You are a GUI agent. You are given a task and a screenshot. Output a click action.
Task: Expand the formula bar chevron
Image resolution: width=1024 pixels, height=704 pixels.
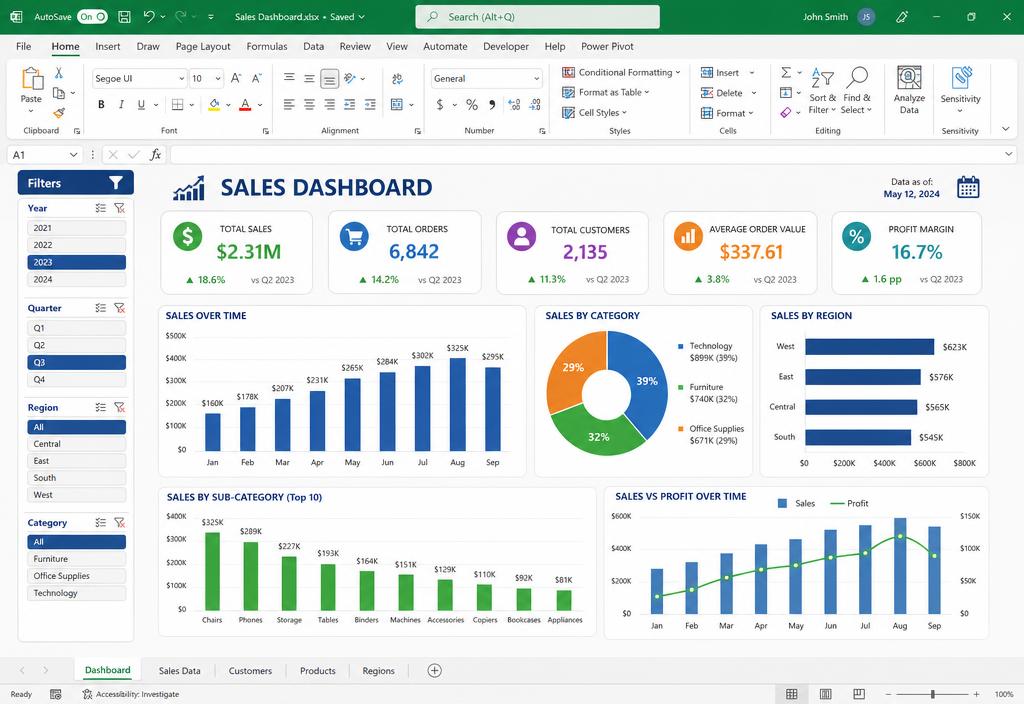click(x=1008, y=154)
